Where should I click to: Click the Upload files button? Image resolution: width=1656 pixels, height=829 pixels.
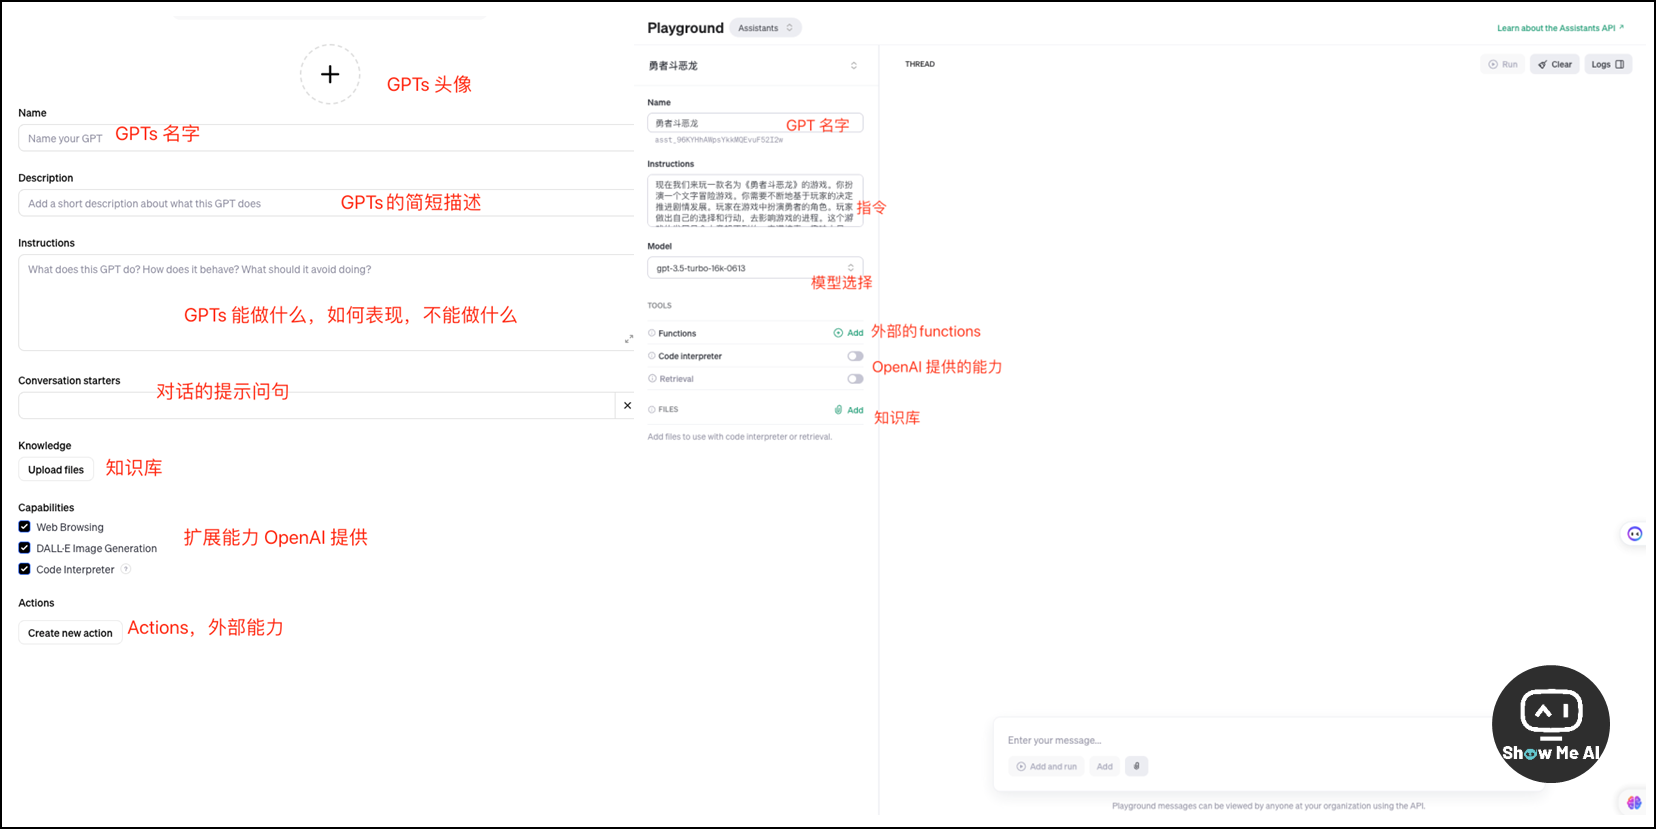(56, 470)
